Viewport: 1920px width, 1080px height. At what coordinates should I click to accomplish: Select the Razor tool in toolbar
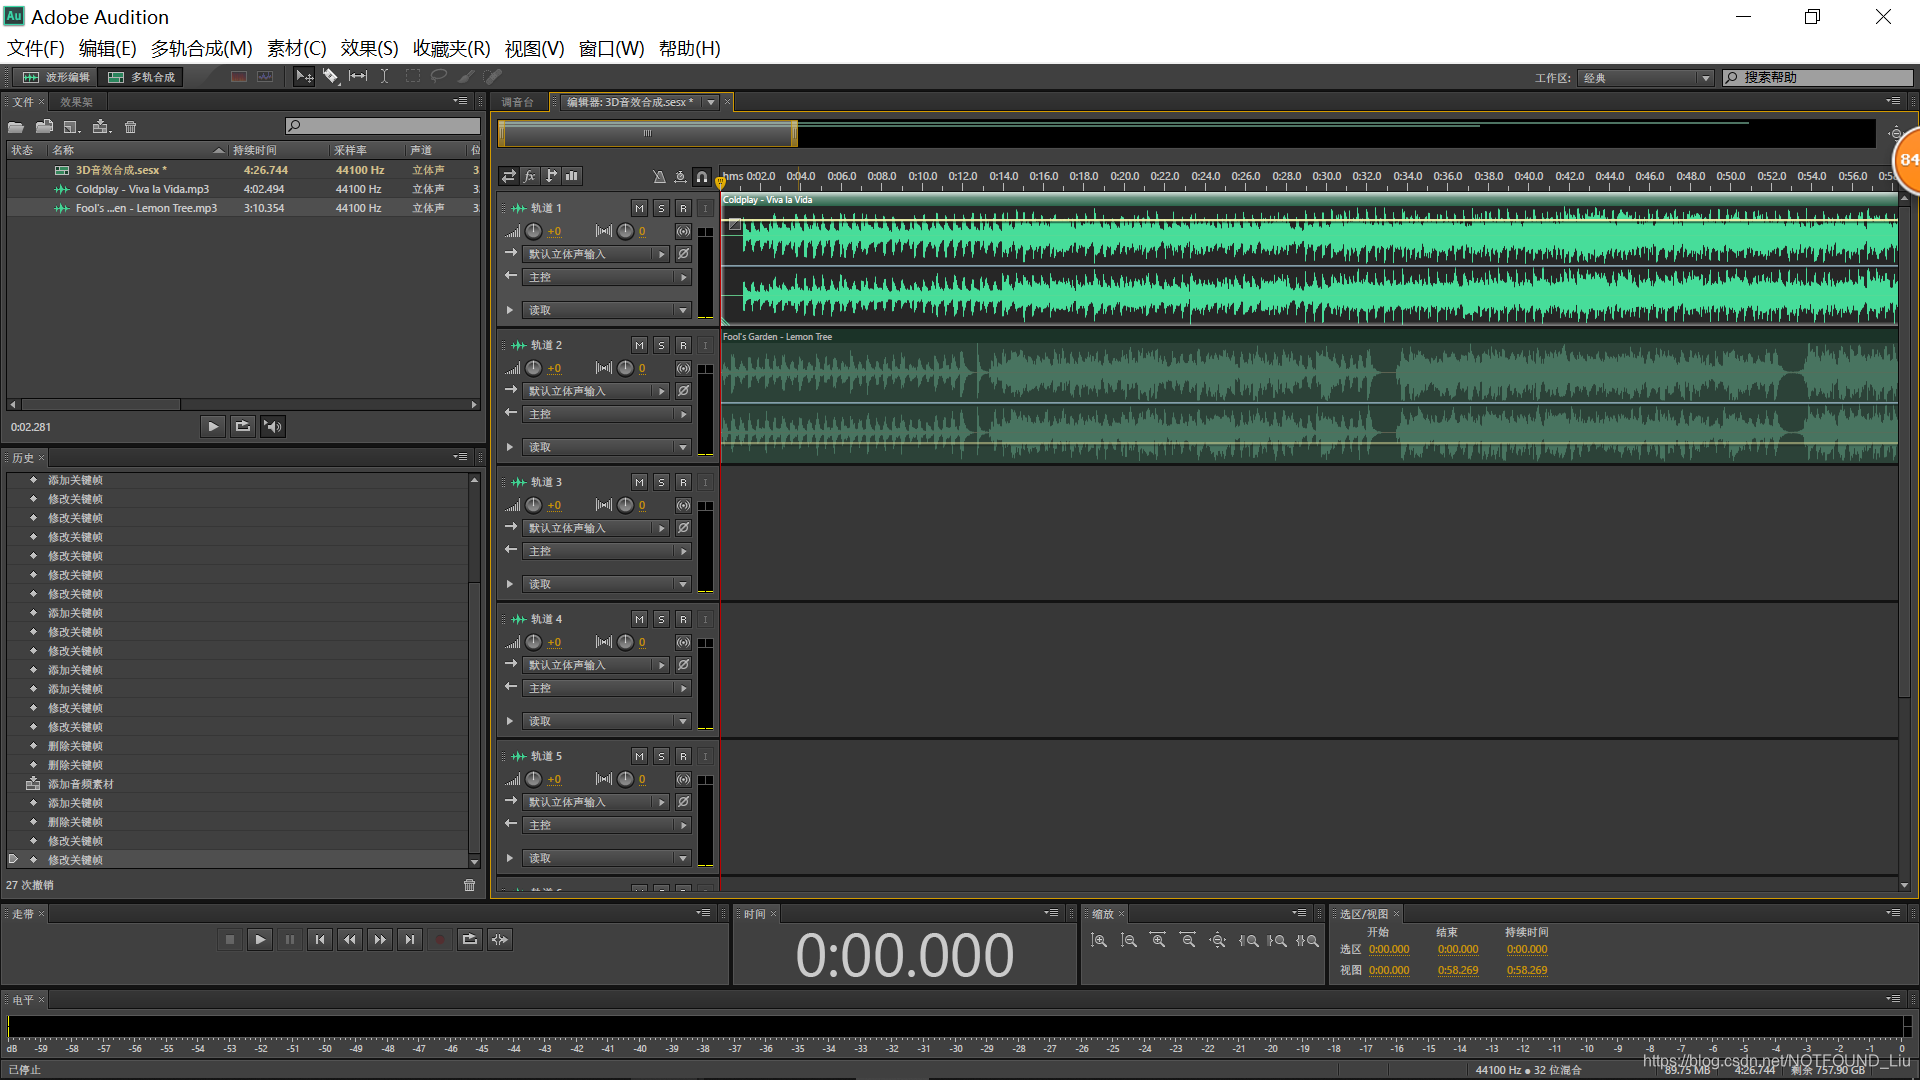(330, 76)
